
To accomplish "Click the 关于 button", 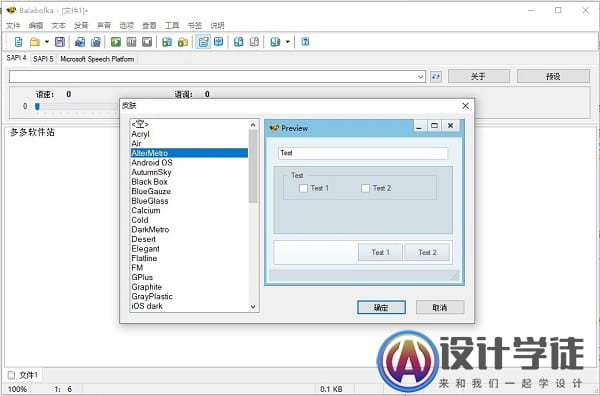I will 478,76.
